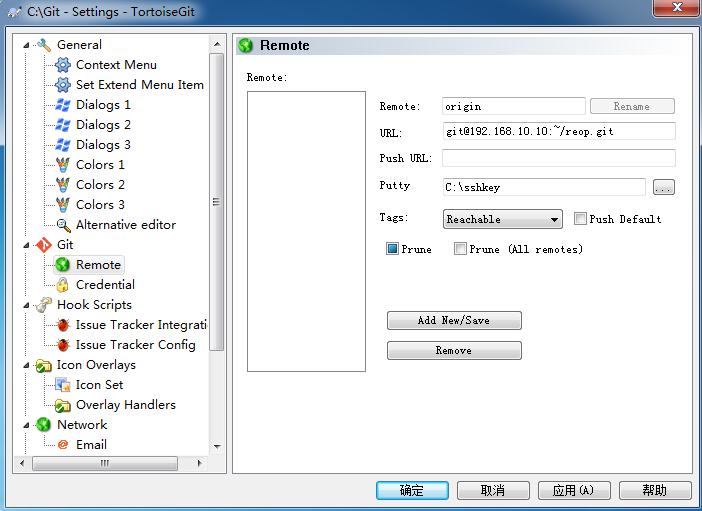This screenshot has height=511, width=702.
Task: Click the Colors 1 paint icon
Action: tap(63, 165)
